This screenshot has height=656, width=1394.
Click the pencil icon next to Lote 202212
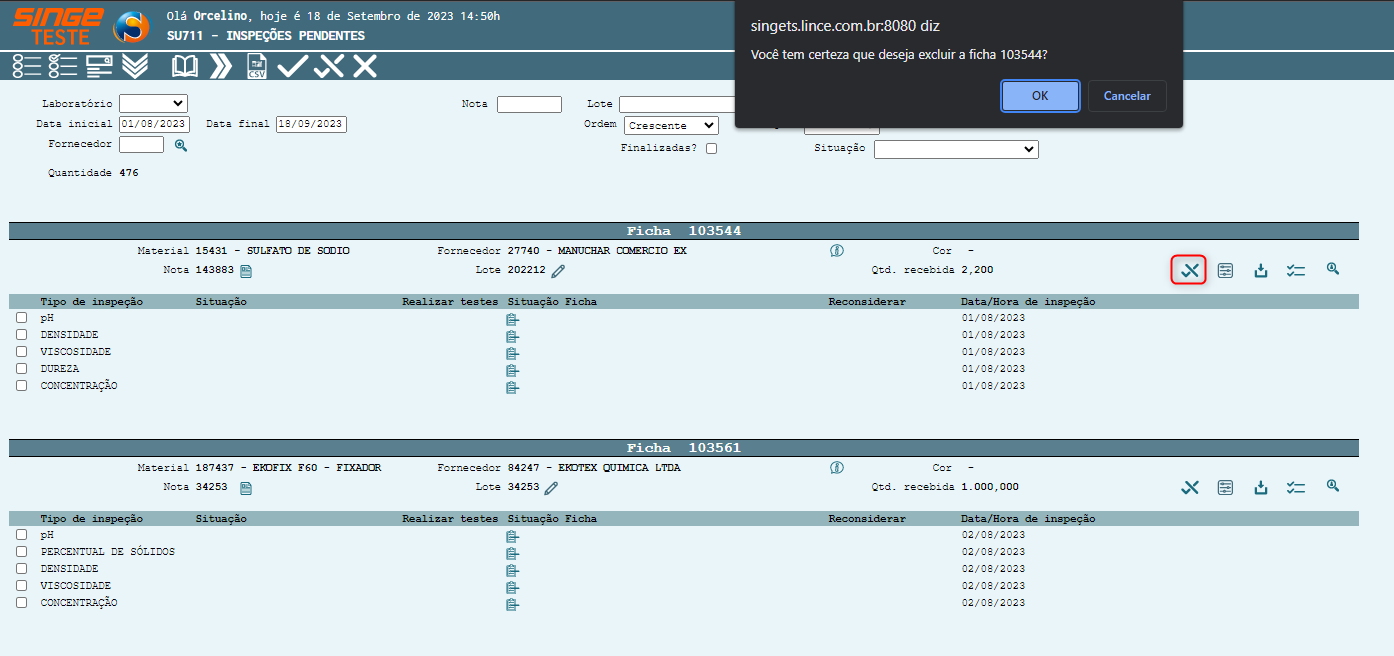click(558, 271)
